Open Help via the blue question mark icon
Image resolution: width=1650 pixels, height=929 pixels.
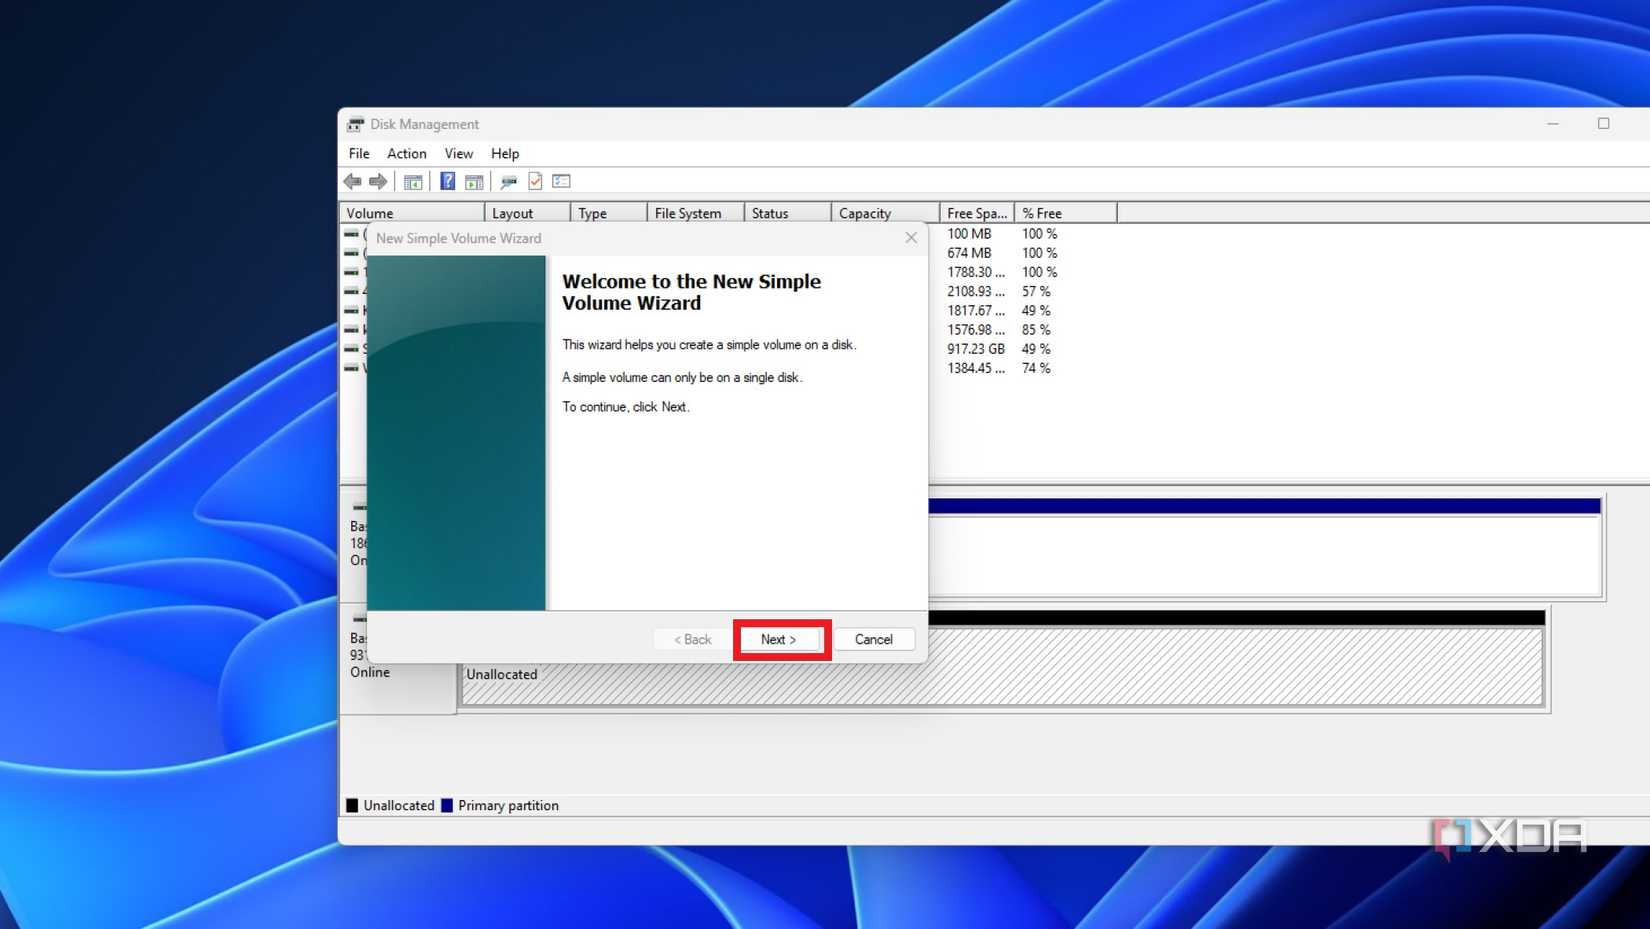447,181
